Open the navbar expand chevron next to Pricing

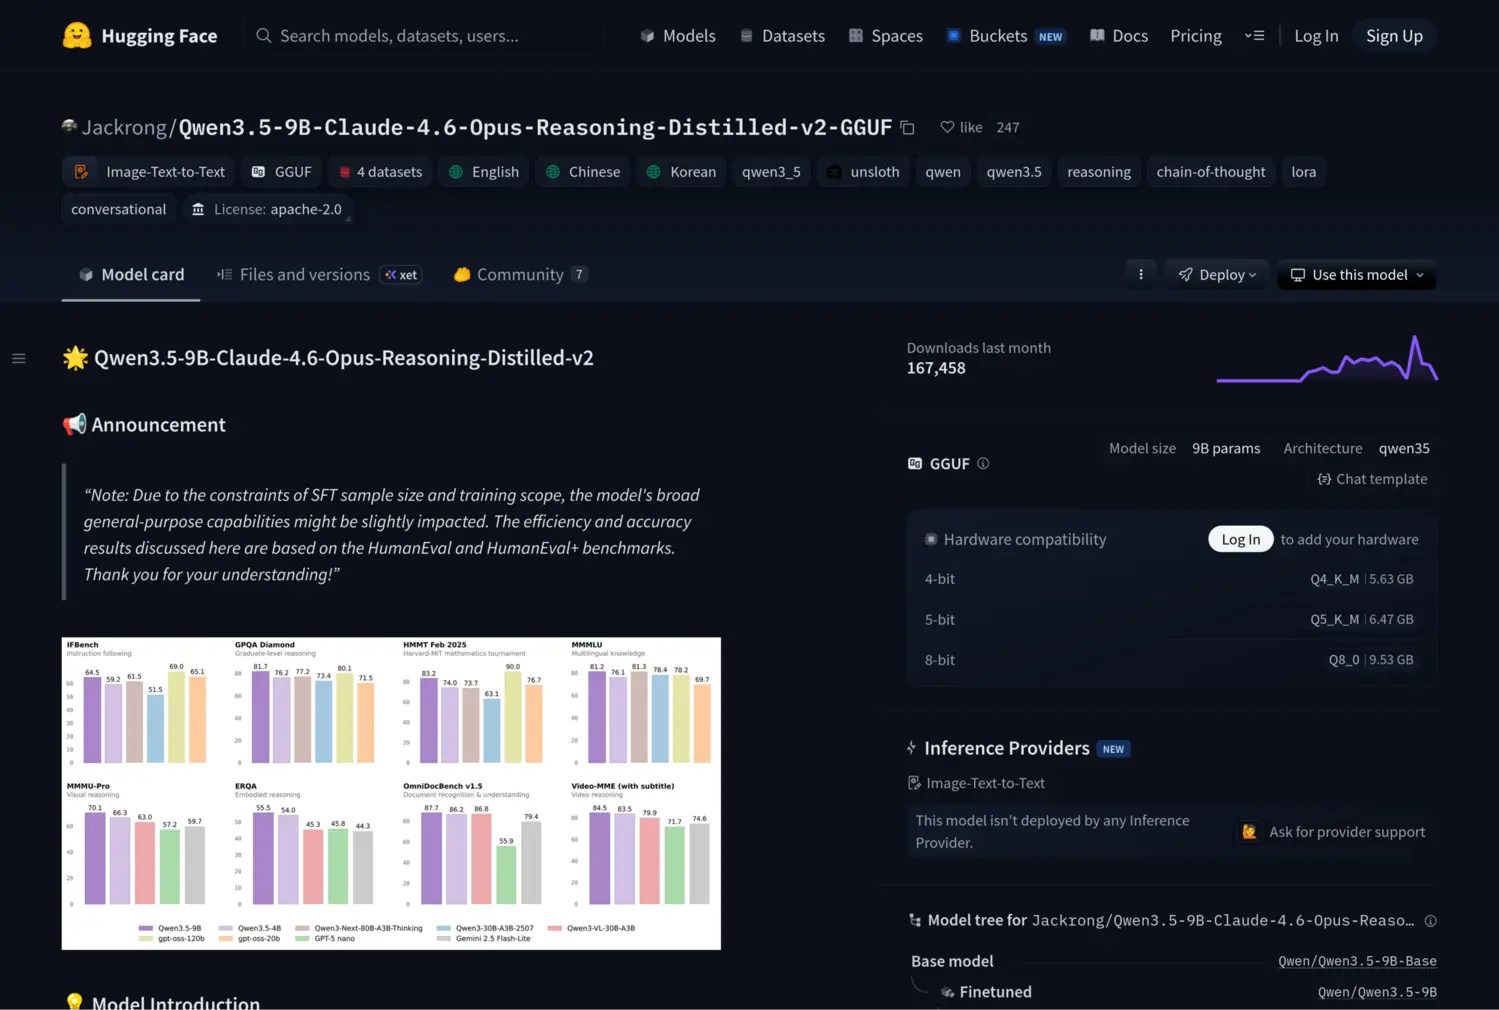[x=1255, y=35]
